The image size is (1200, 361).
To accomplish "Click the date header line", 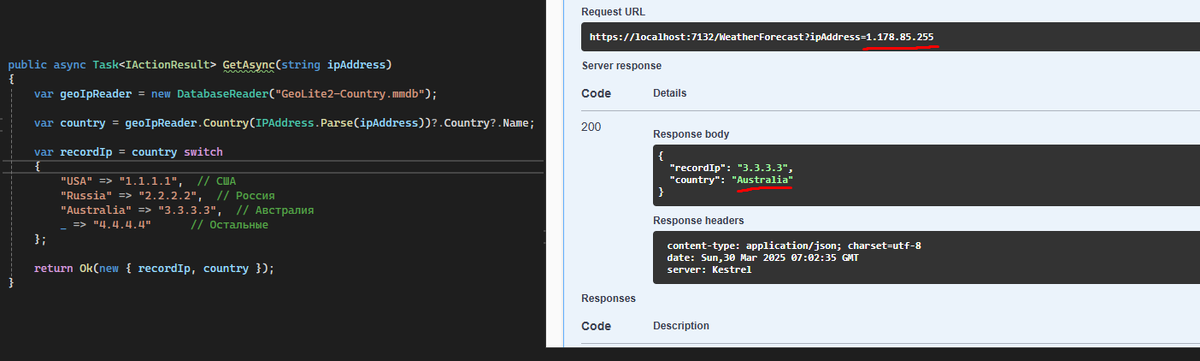I will point(762,257).
